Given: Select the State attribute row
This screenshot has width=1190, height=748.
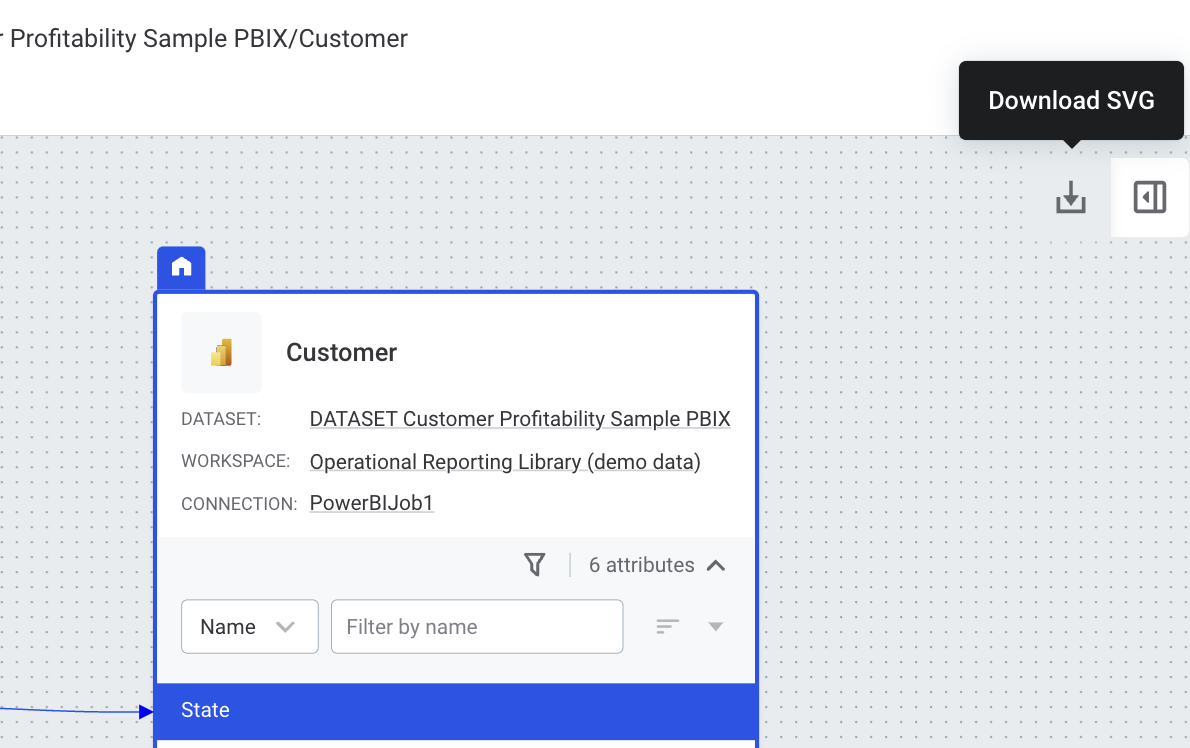Looking at the screenshot, I should [x=455, y=711].
